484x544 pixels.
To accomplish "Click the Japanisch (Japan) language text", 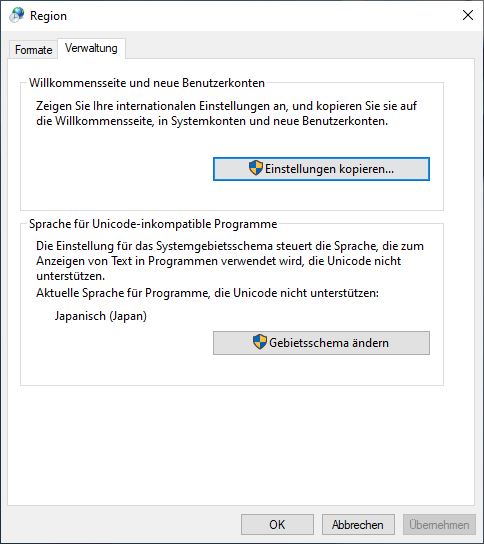I will (x=101, y=316).
